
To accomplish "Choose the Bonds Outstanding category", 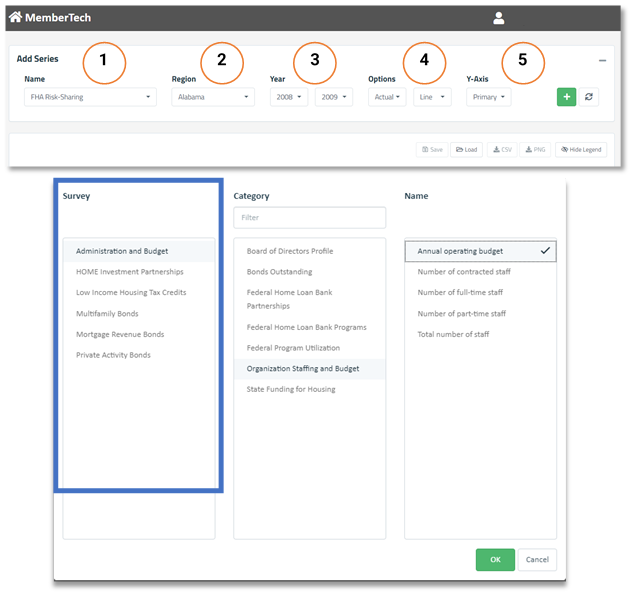I will [279, 272].
